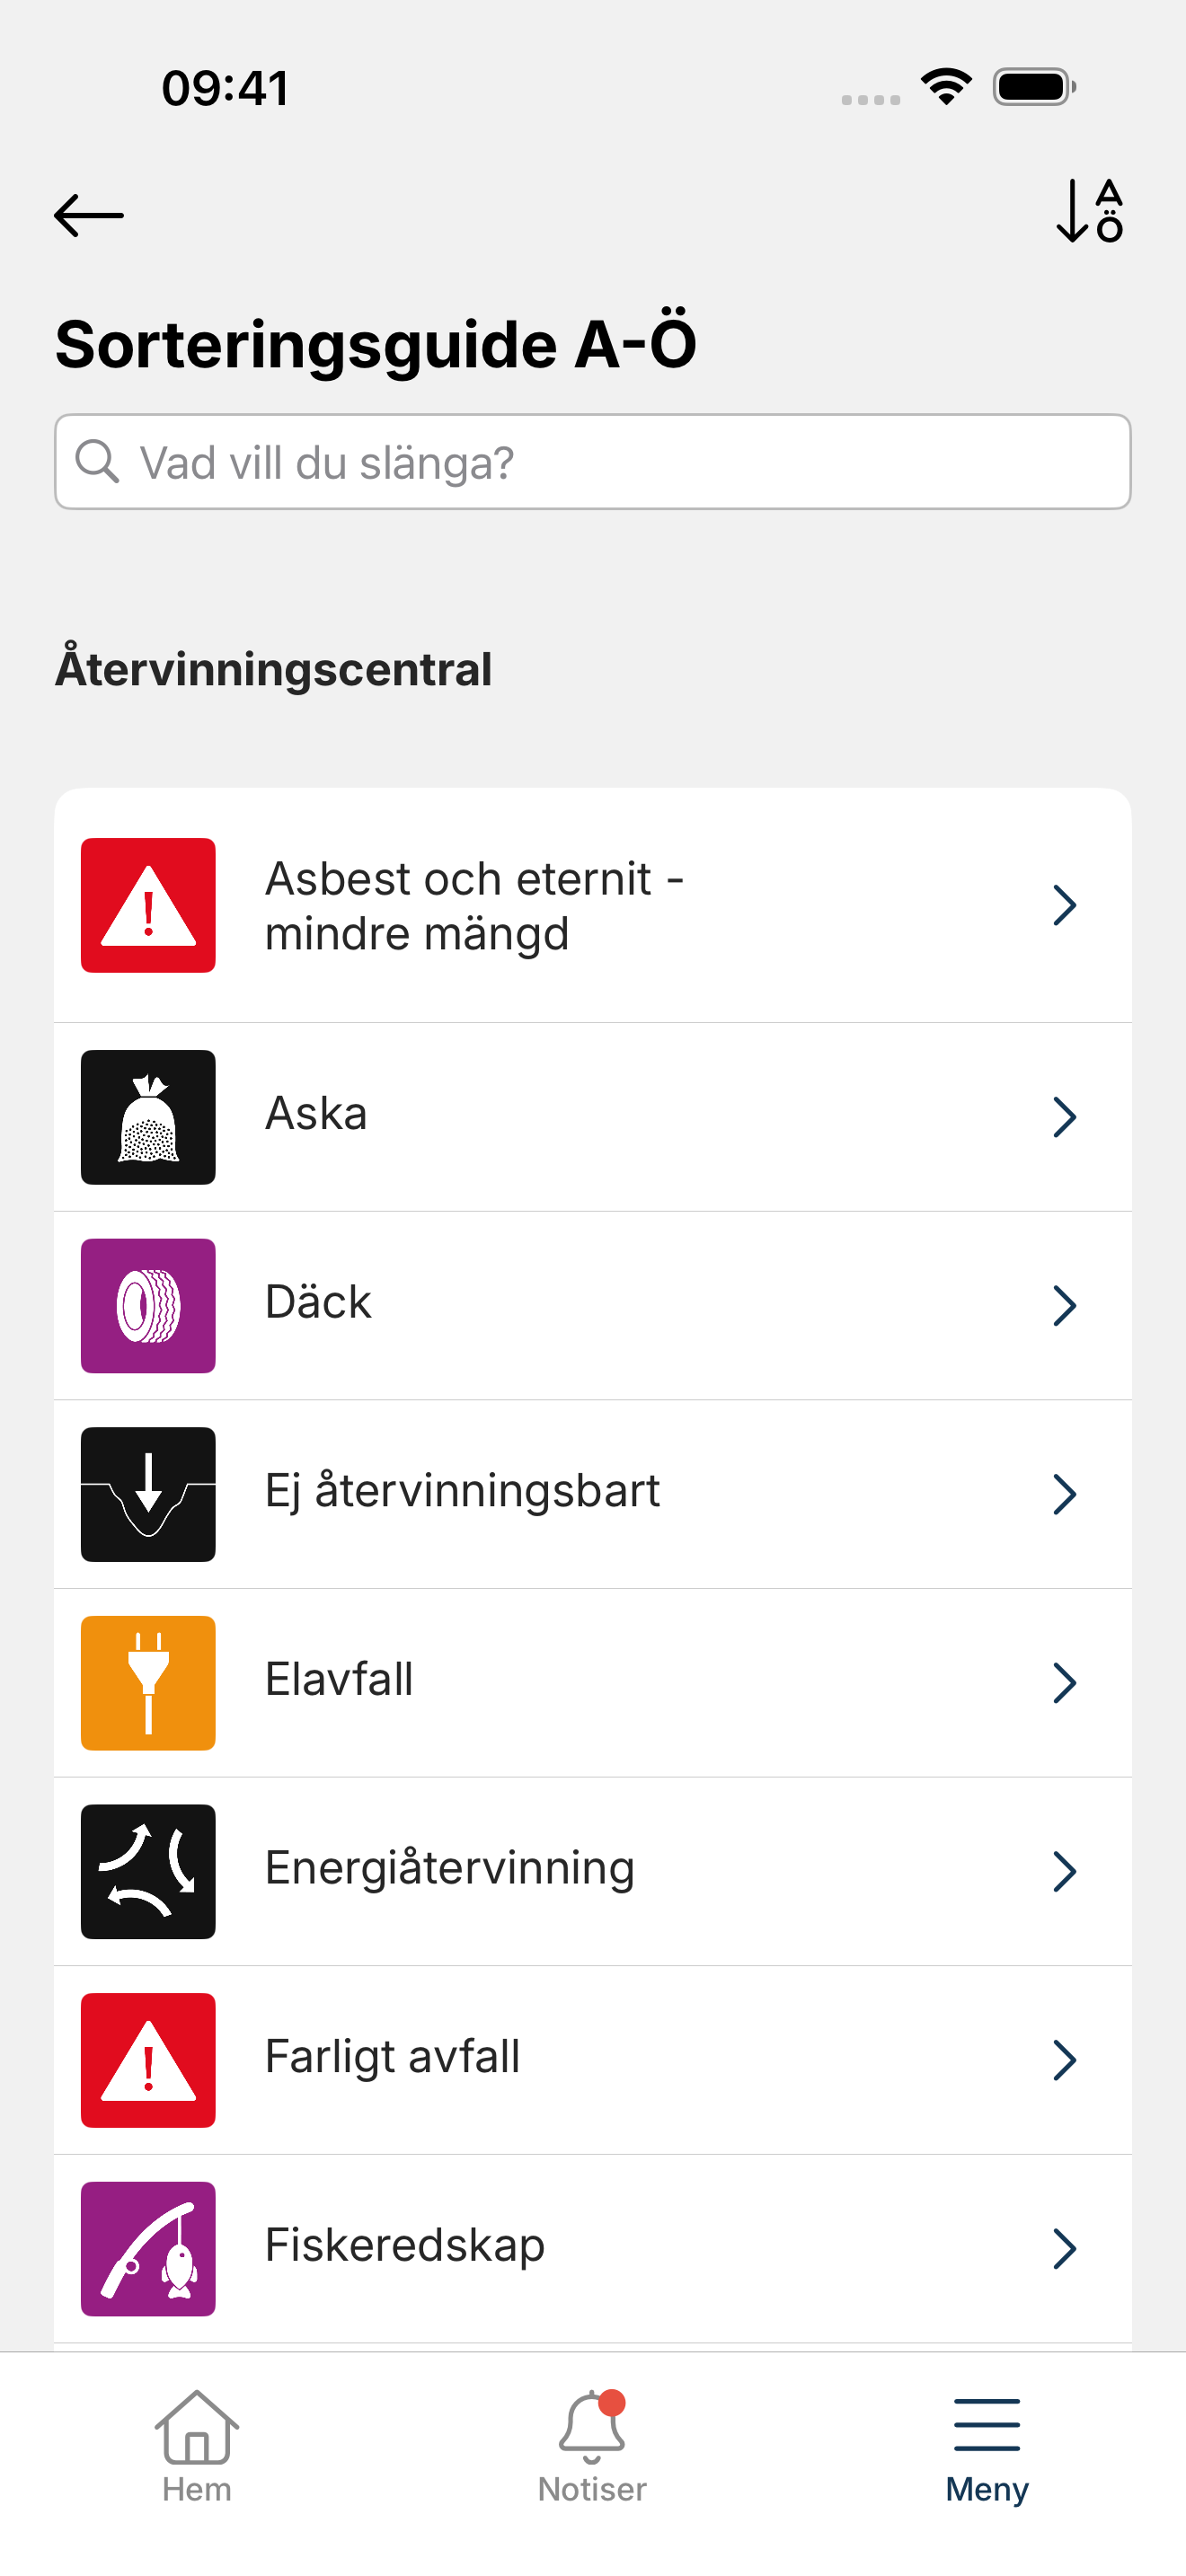This screenshot has height=2576, width=1186.
Task: Tap the Farligt avfall warning icon
Action: (148, 2060)
